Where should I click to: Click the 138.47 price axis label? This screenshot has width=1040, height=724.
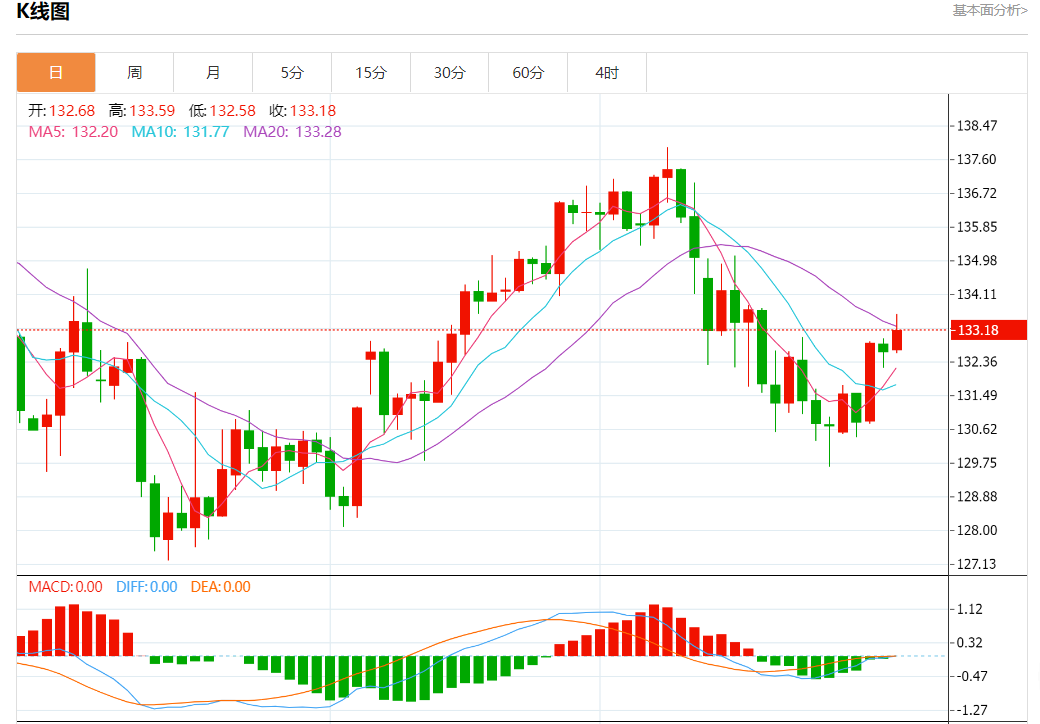click(976, 125)
